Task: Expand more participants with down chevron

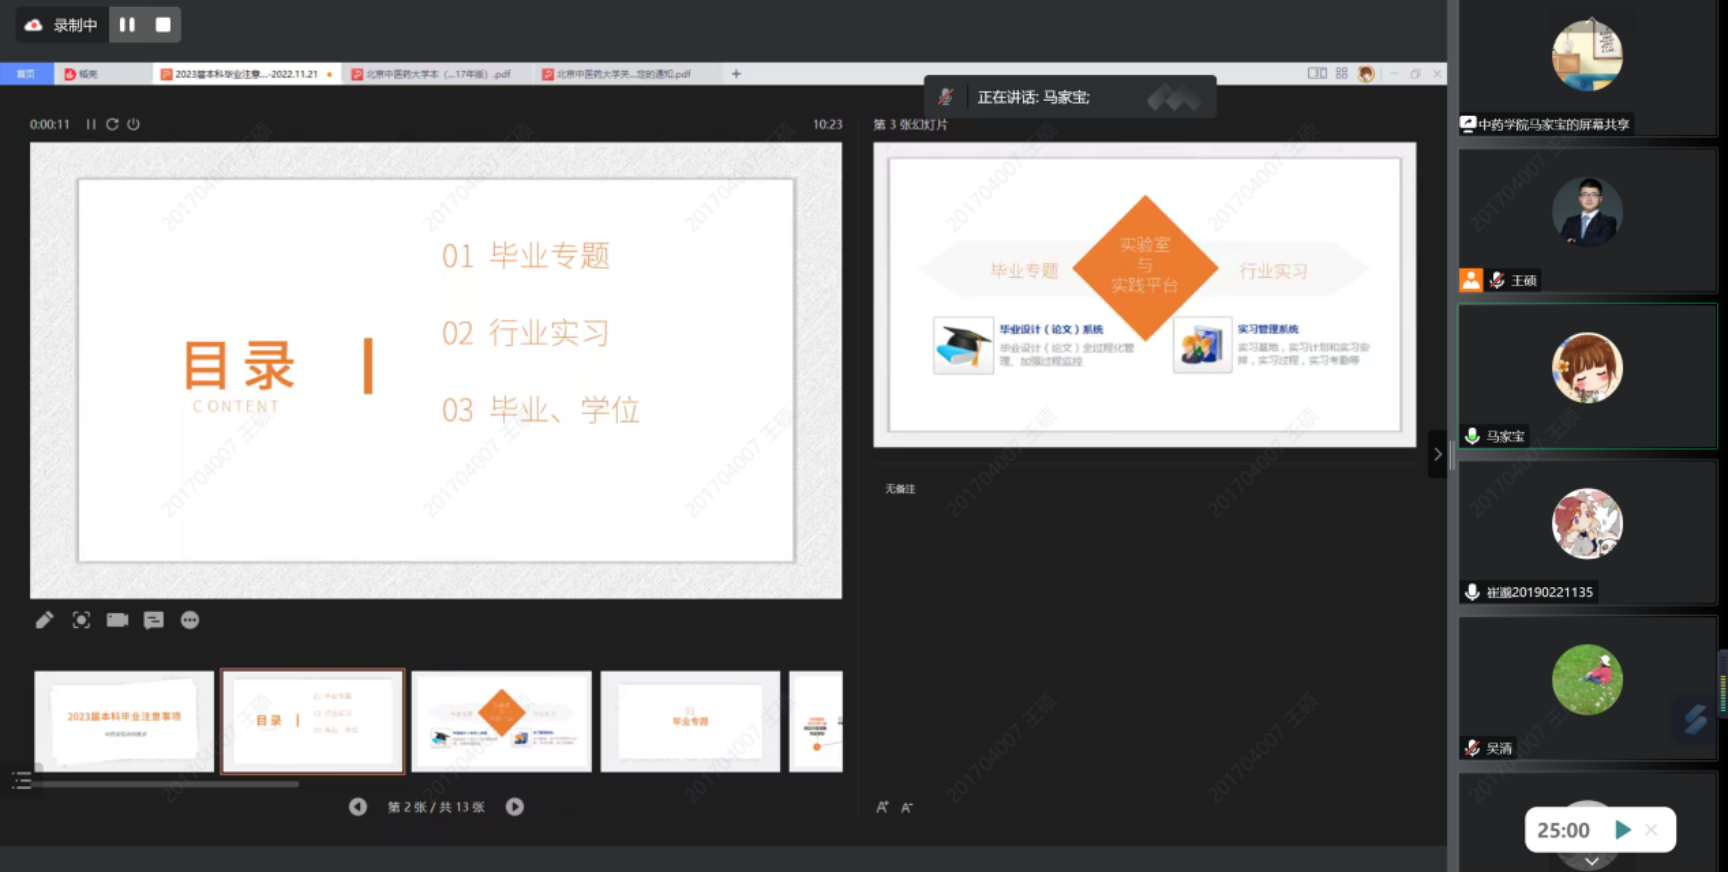Action: [1591, 861]
